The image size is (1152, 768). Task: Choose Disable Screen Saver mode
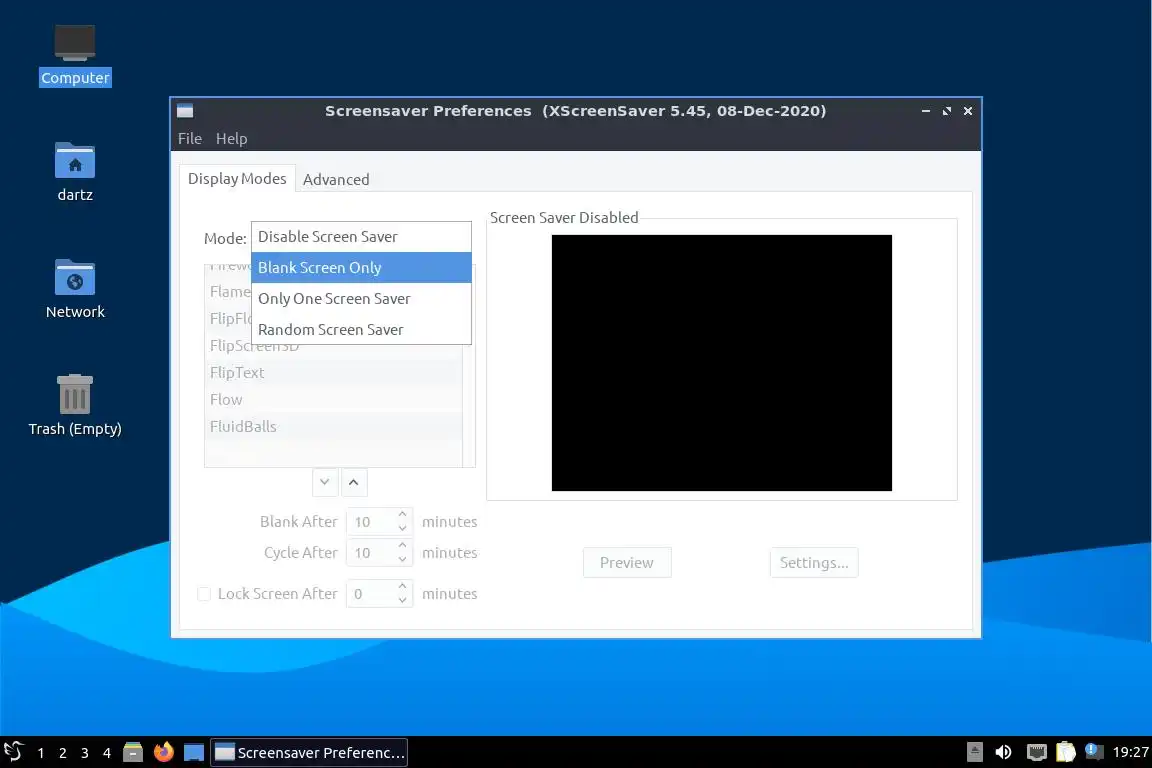[361, 237]
